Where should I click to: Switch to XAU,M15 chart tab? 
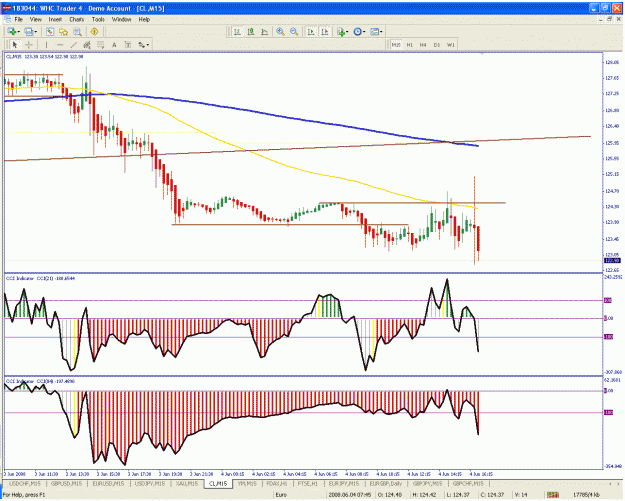coord(187,483)
